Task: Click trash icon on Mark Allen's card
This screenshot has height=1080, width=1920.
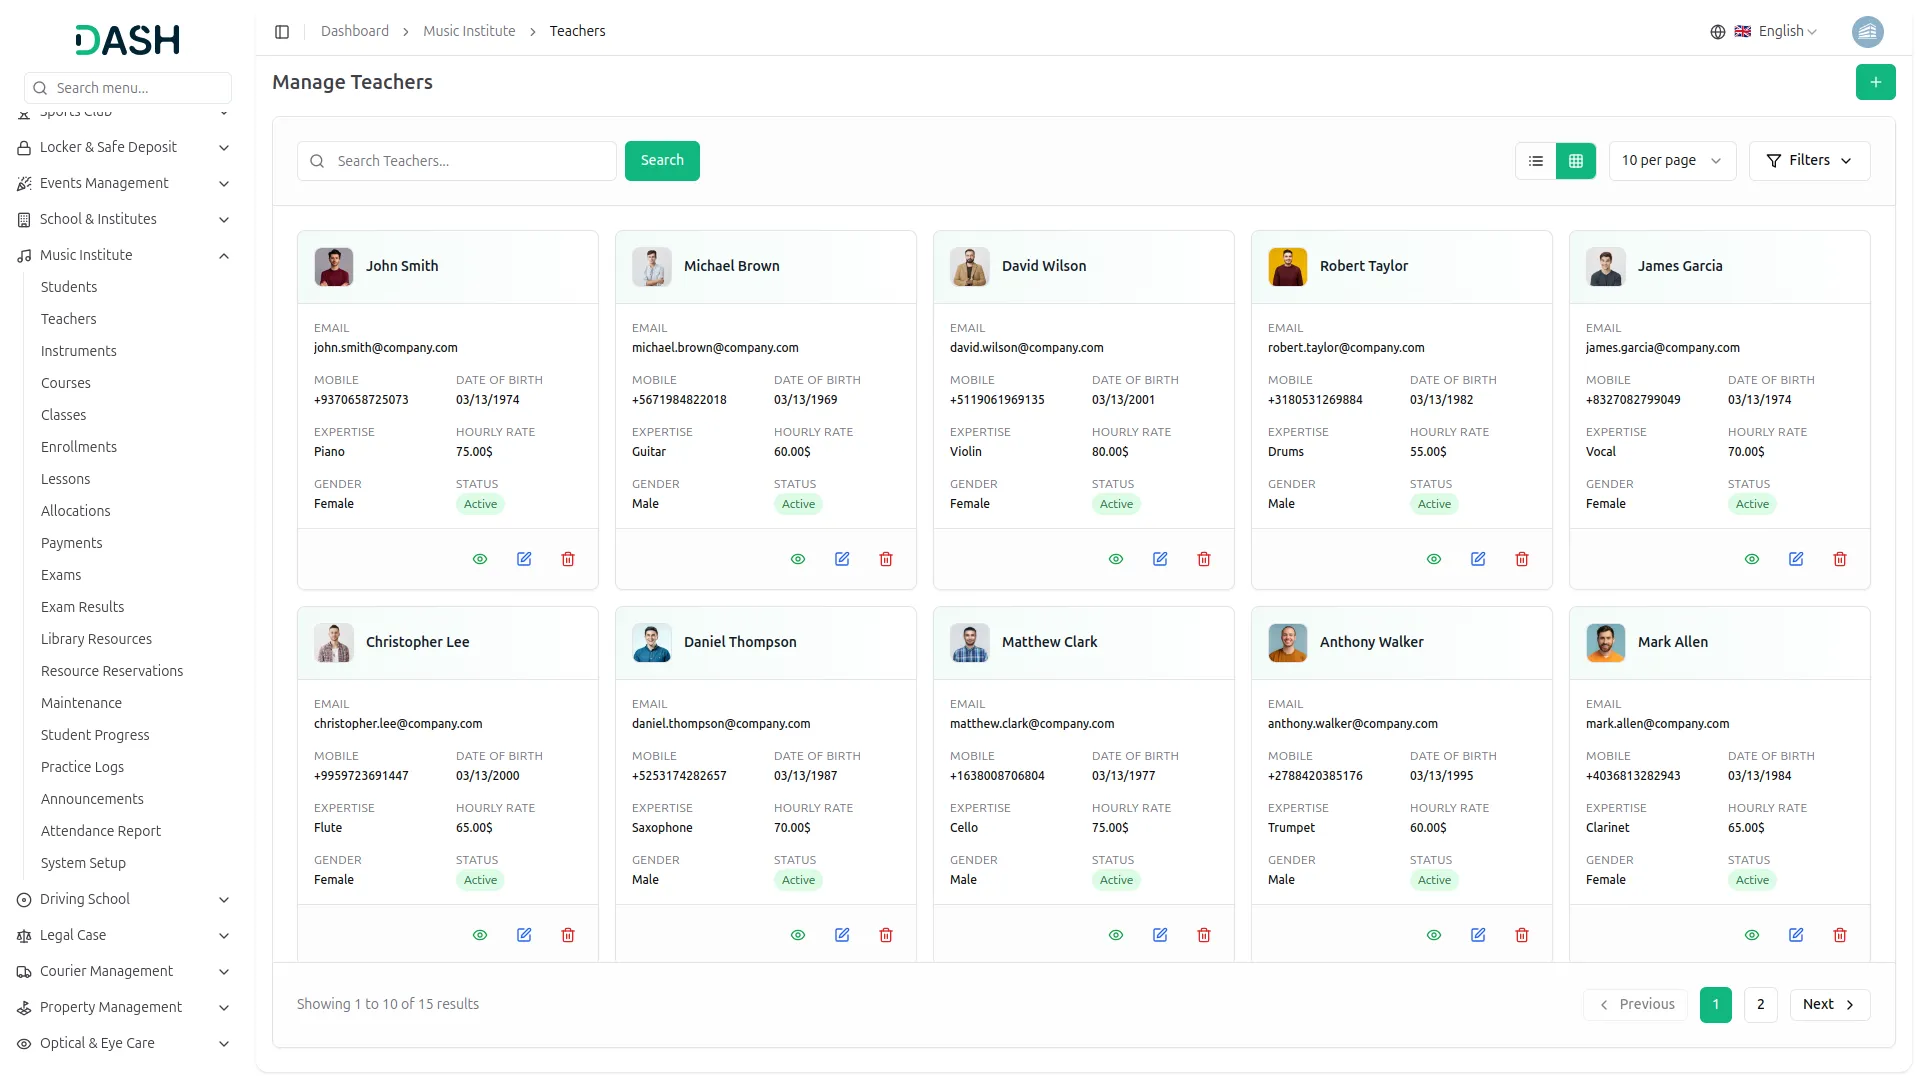Action: (1840, 935)
